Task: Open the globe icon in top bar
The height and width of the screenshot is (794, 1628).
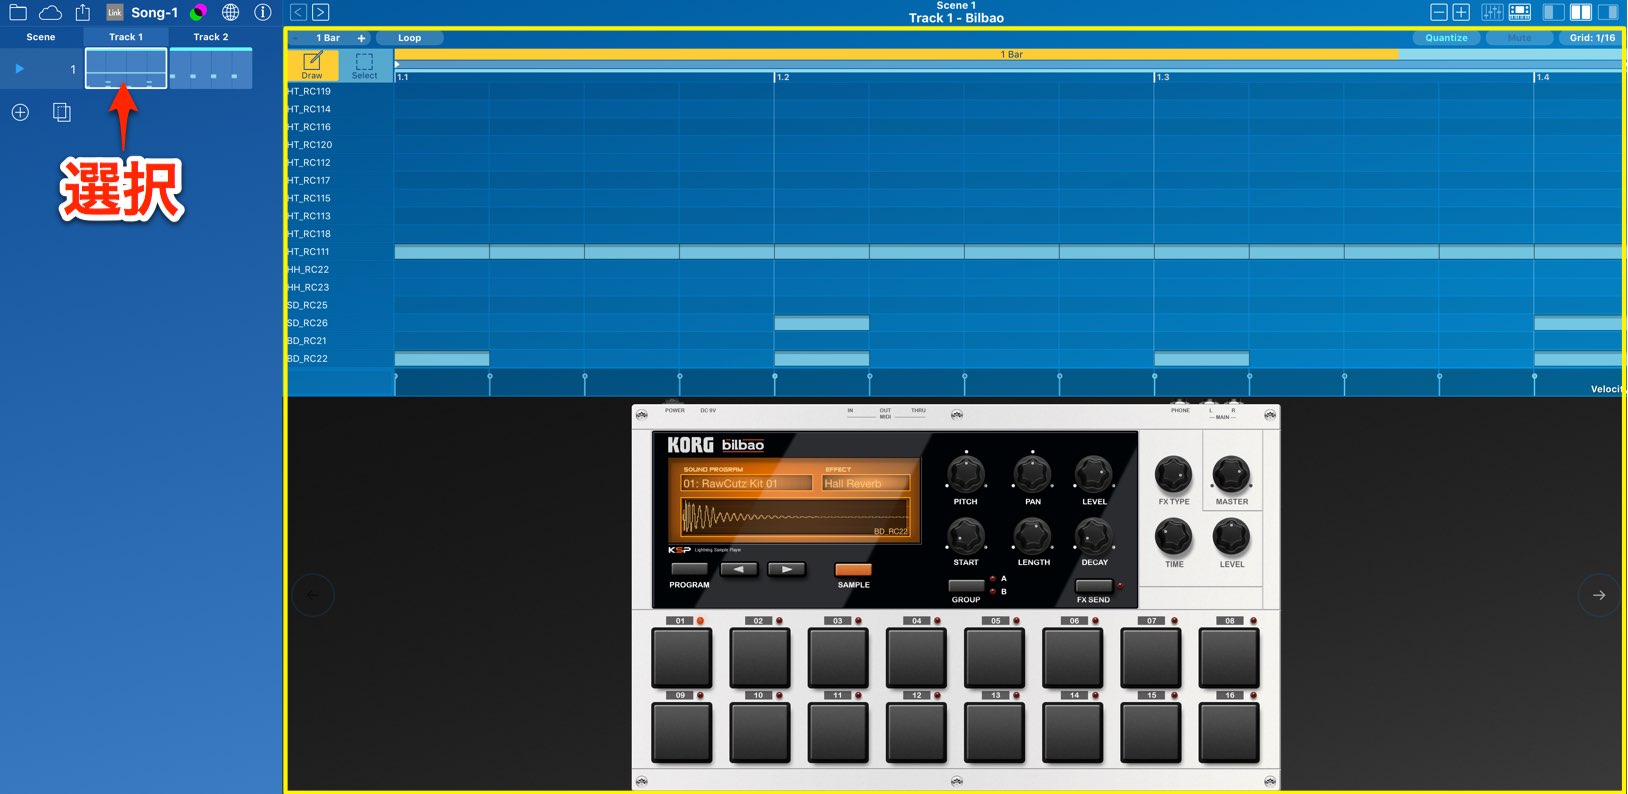Action: pos(231,12)
